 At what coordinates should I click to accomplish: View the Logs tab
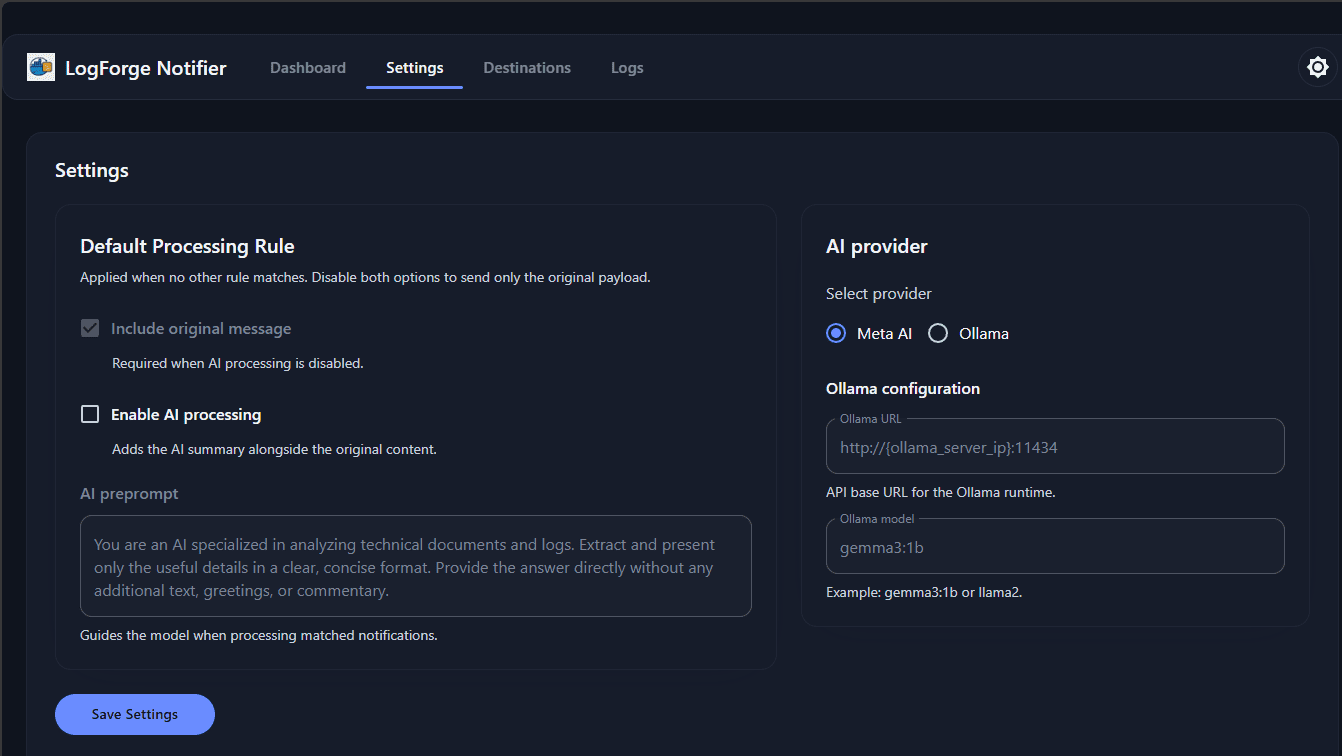[627, 67]
